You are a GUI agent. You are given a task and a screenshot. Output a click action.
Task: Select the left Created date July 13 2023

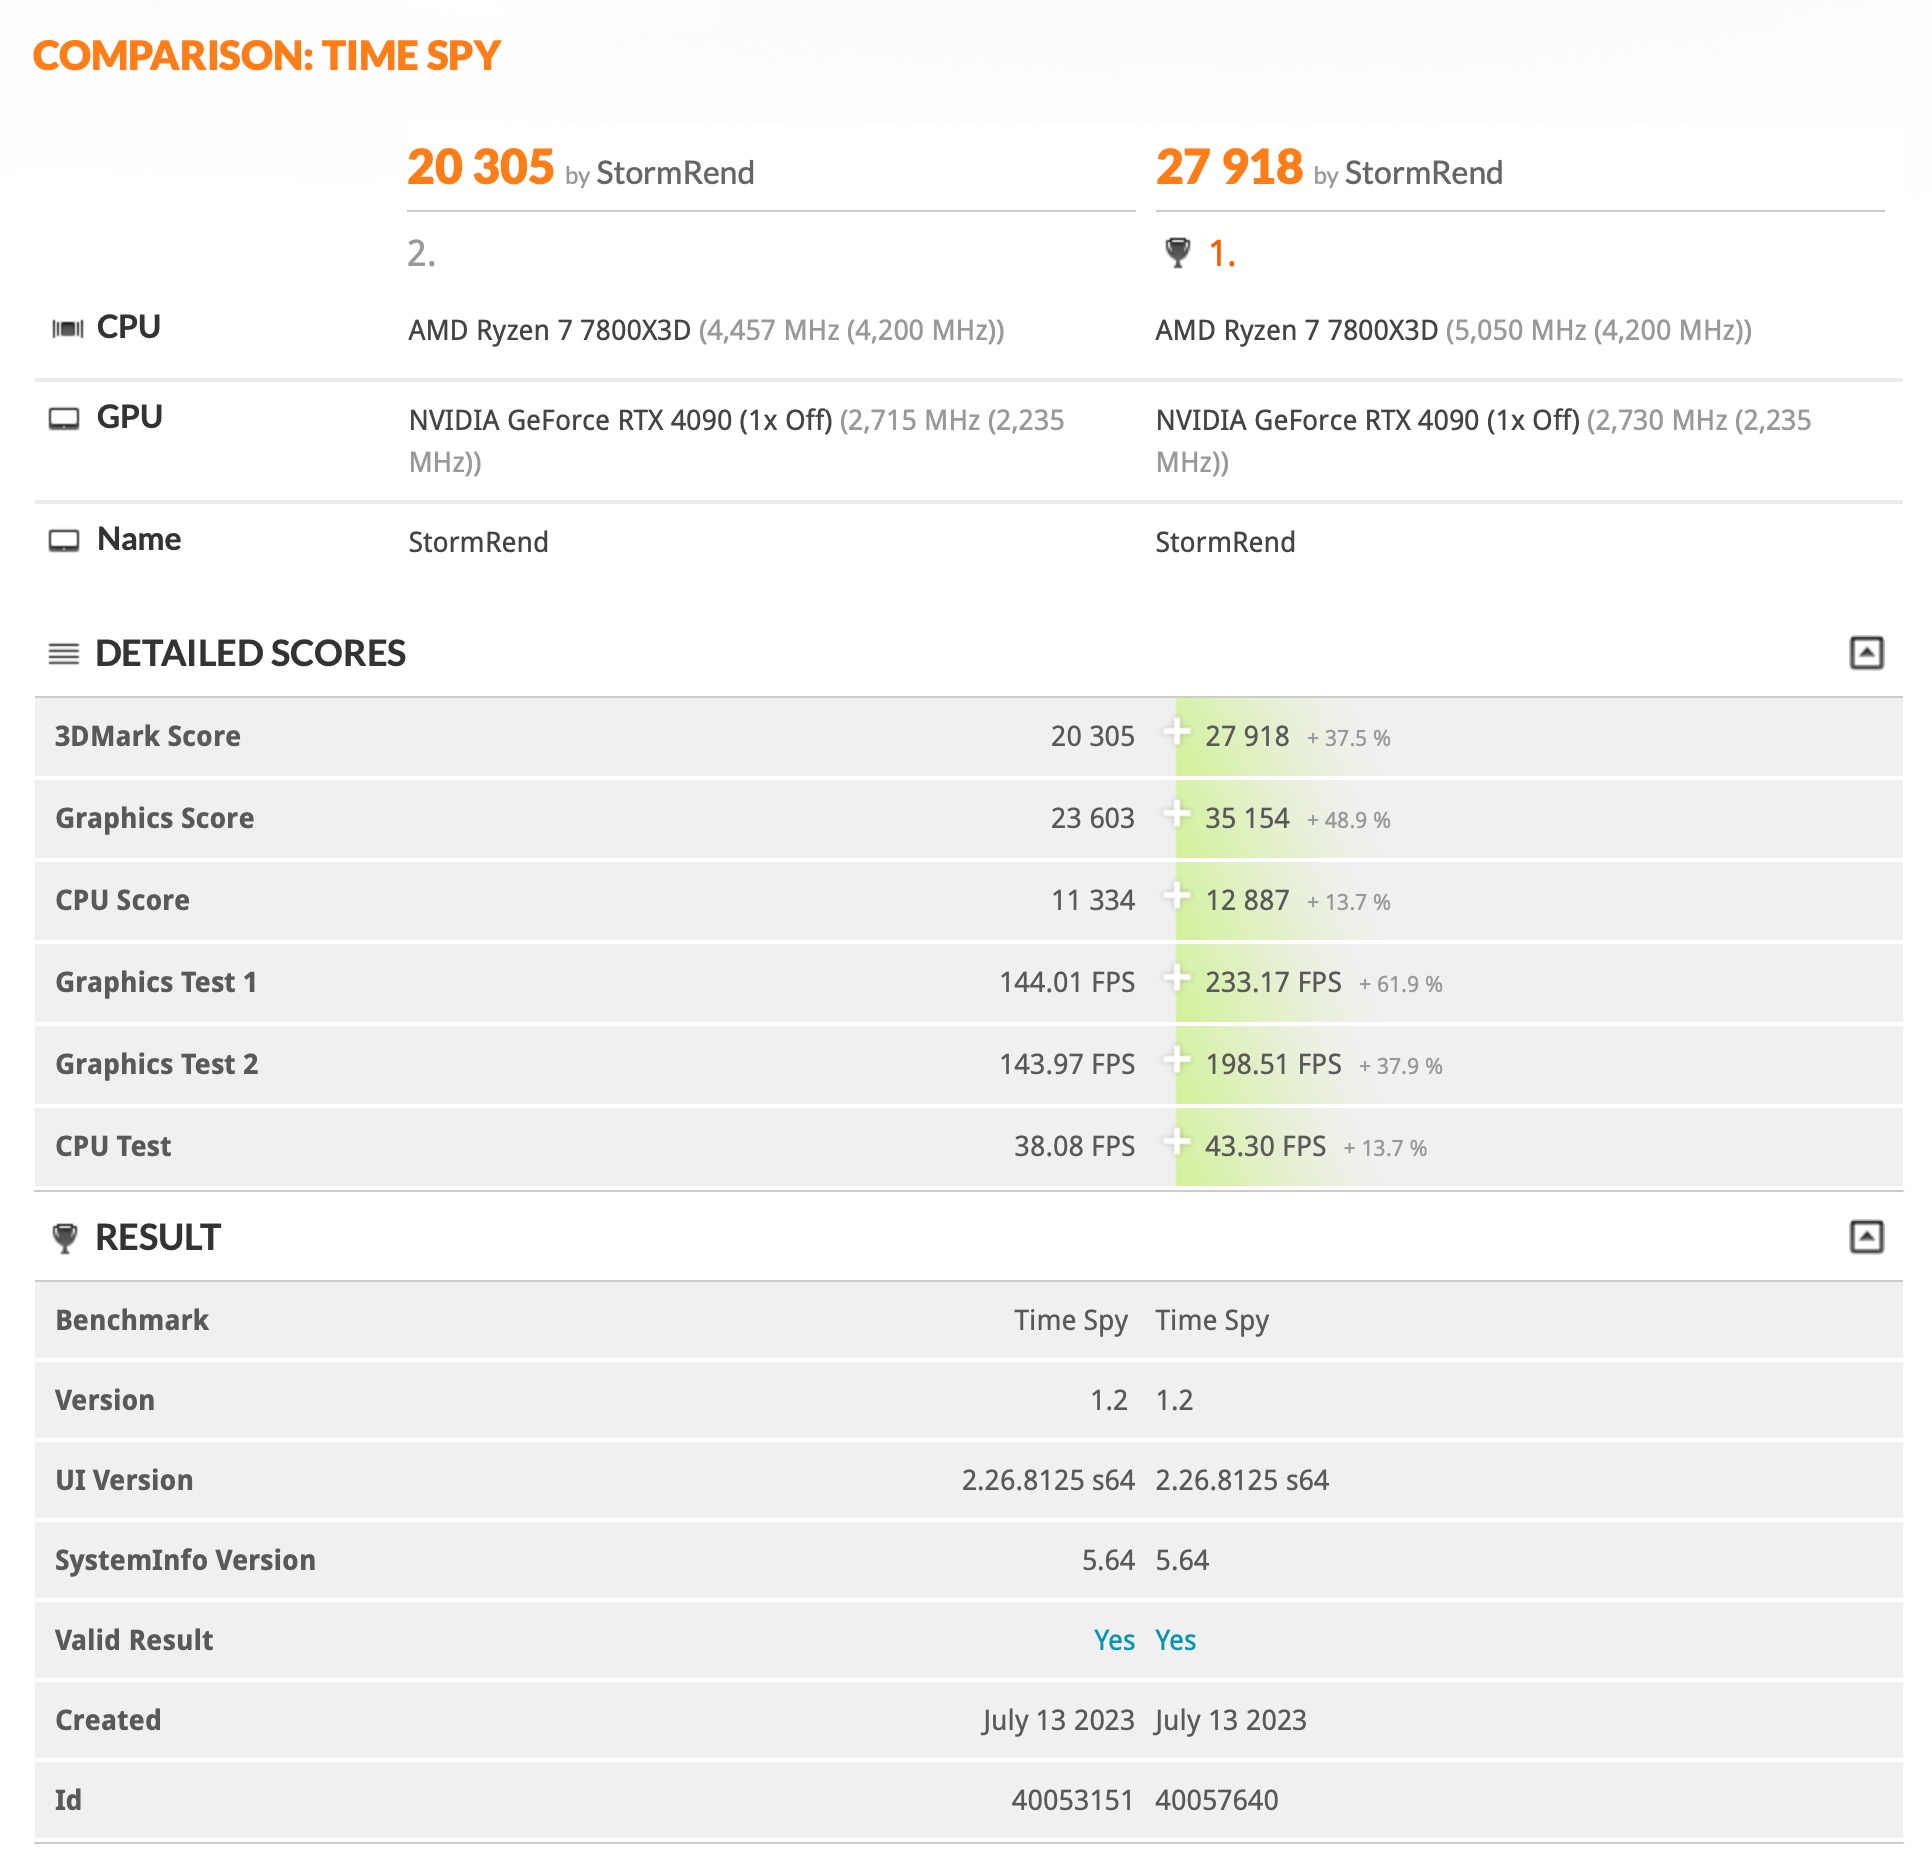click(x=1058, y=1720)
